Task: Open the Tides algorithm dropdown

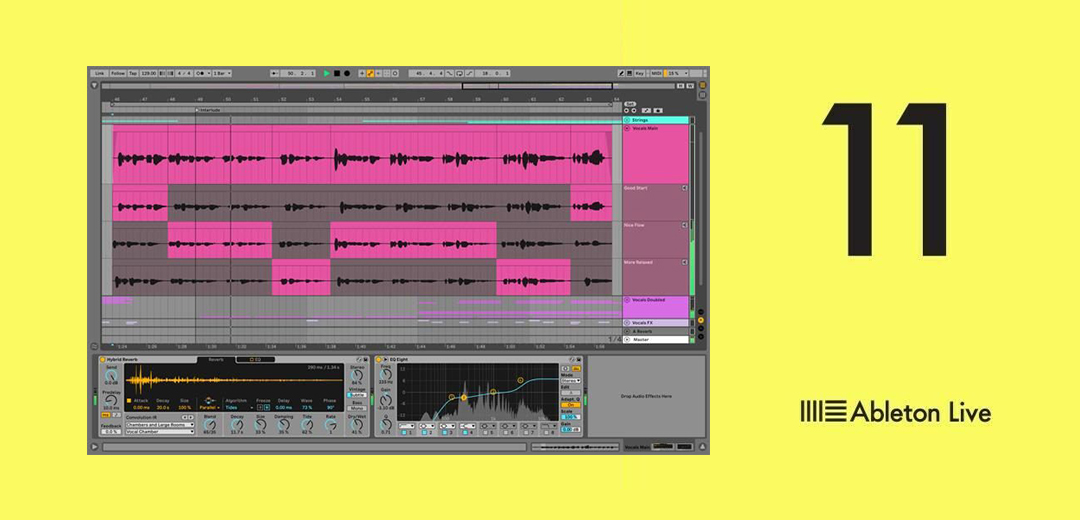Action: [239, 408]
